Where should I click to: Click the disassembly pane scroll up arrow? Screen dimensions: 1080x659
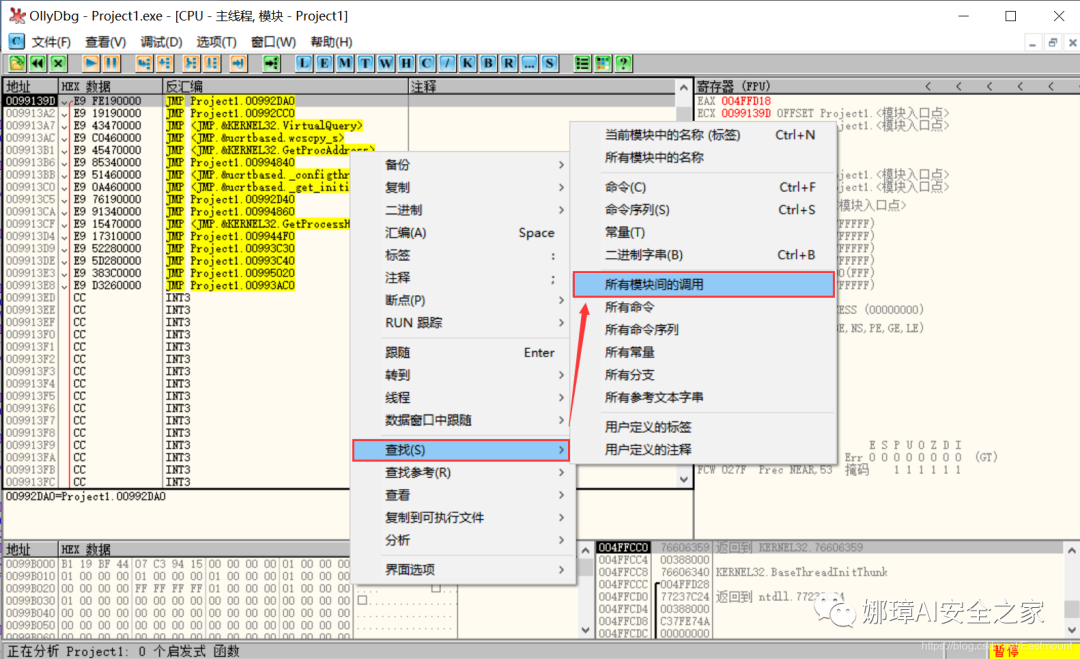click(x=683, y=87)
